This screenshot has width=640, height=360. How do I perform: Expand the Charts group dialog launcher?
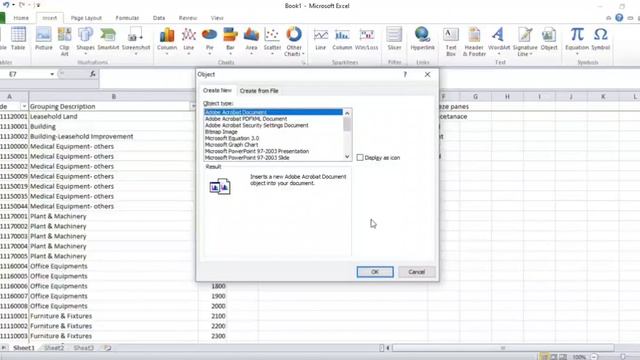(x=303, y=62)
